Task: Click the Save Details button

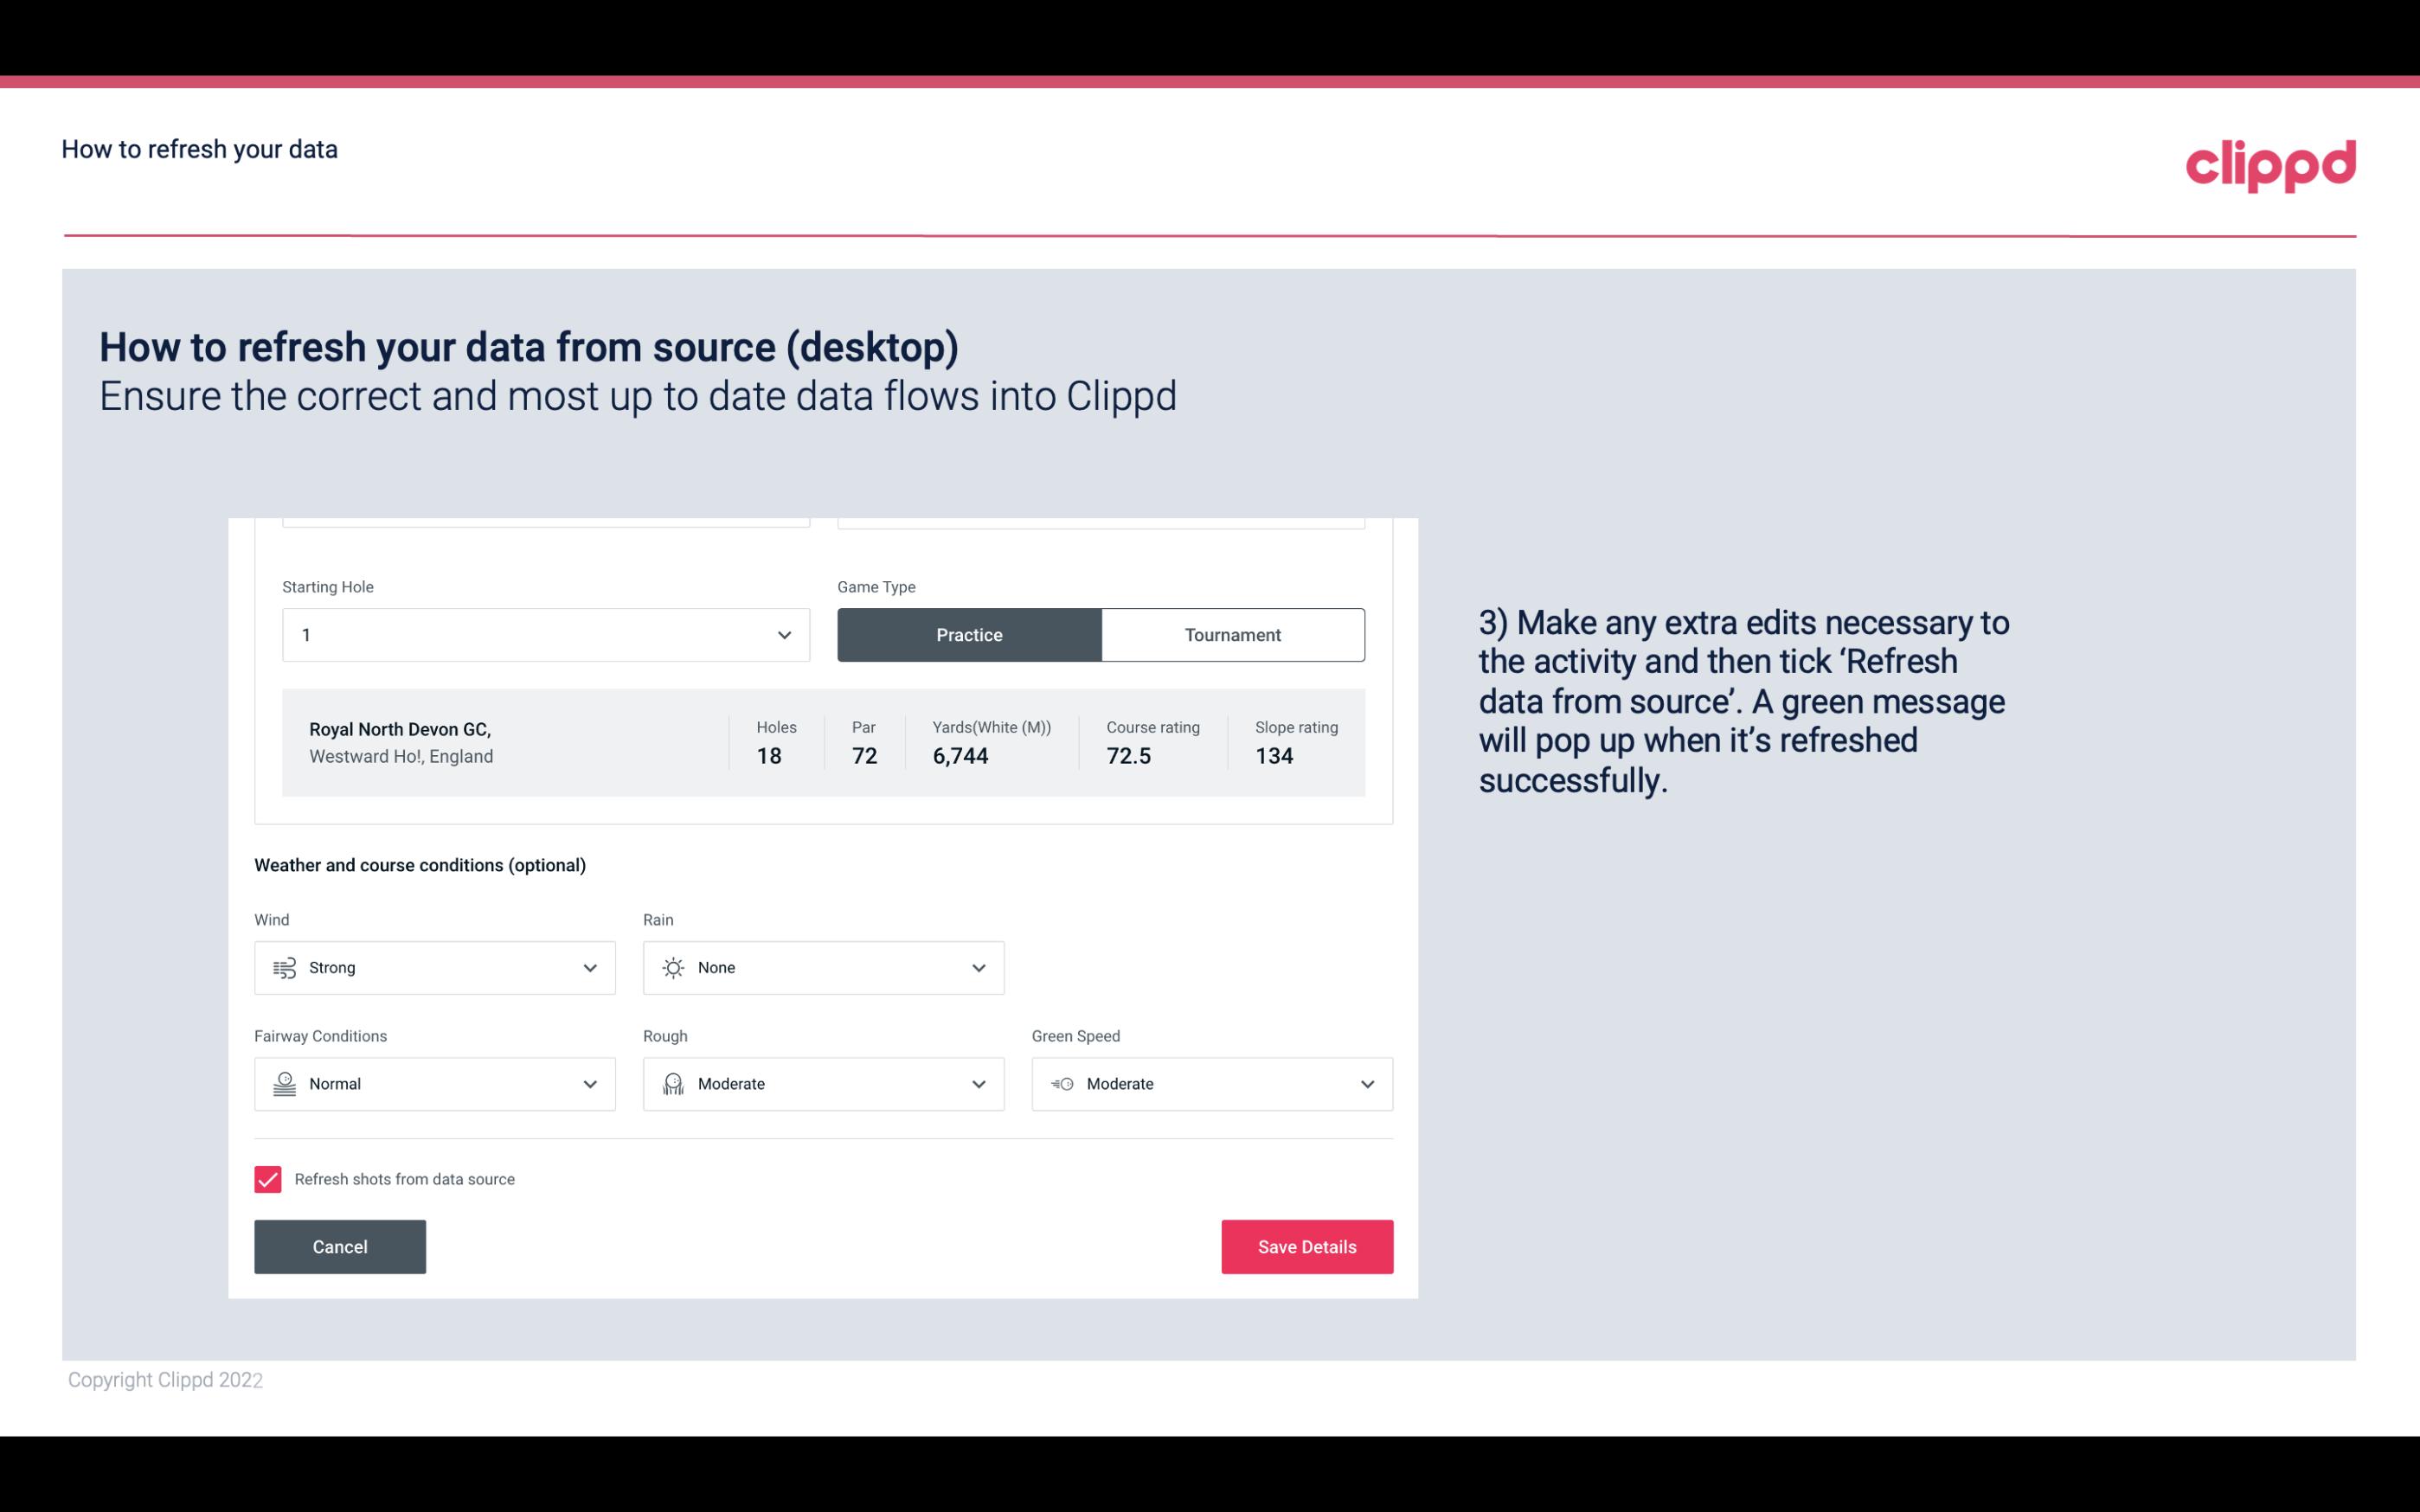Action: pyautogui.click(x=1306, y=1246)
